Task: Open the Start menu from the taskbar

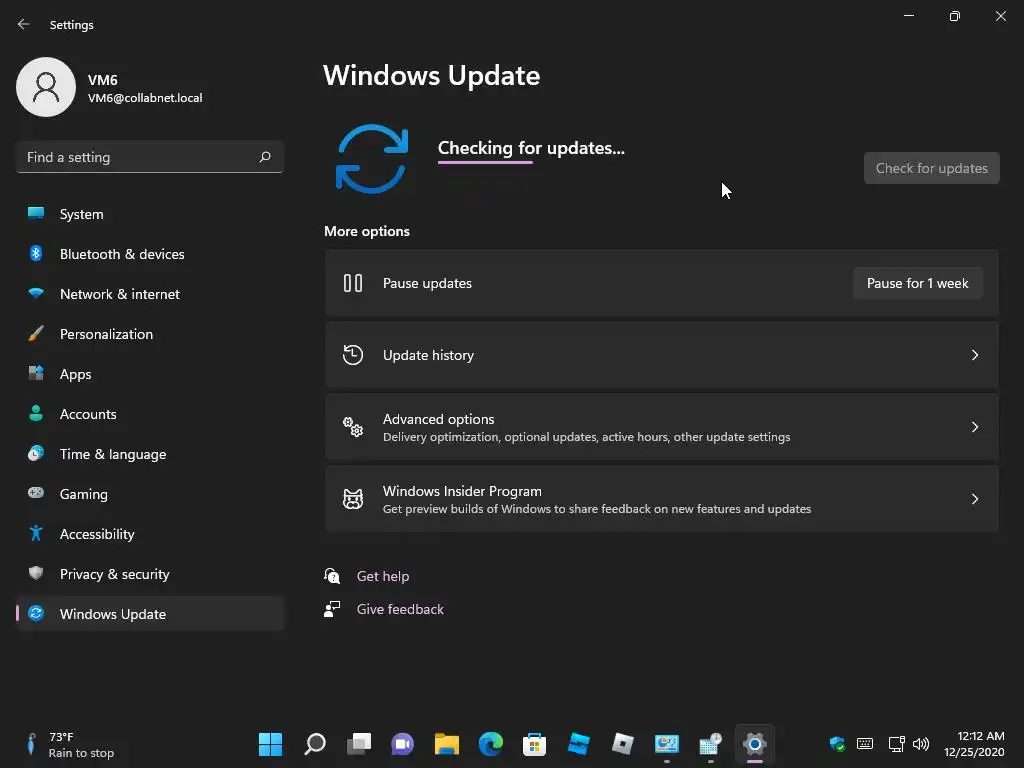Action: [x=270, y=744]
